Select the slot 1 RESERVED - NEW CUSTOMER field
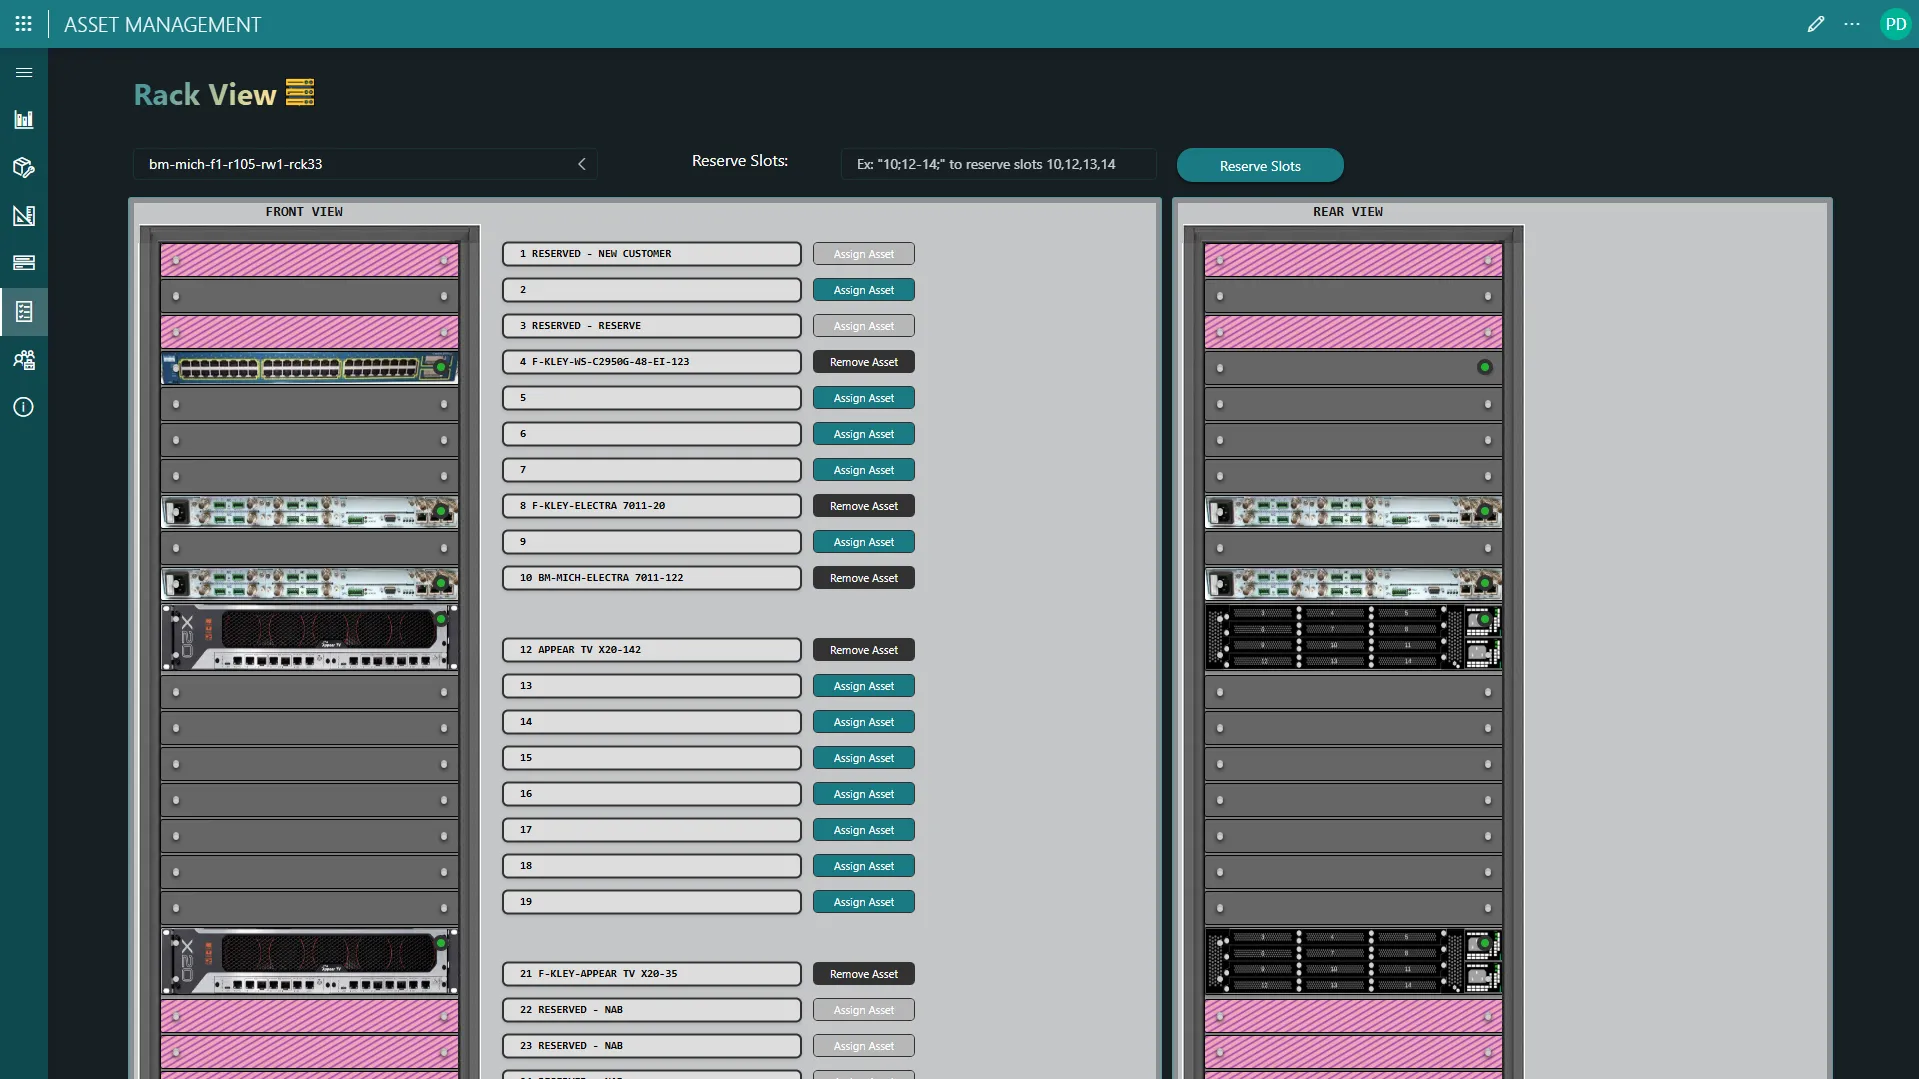Viewport: 1919px width, 1079px height. (x=652, y=254)
